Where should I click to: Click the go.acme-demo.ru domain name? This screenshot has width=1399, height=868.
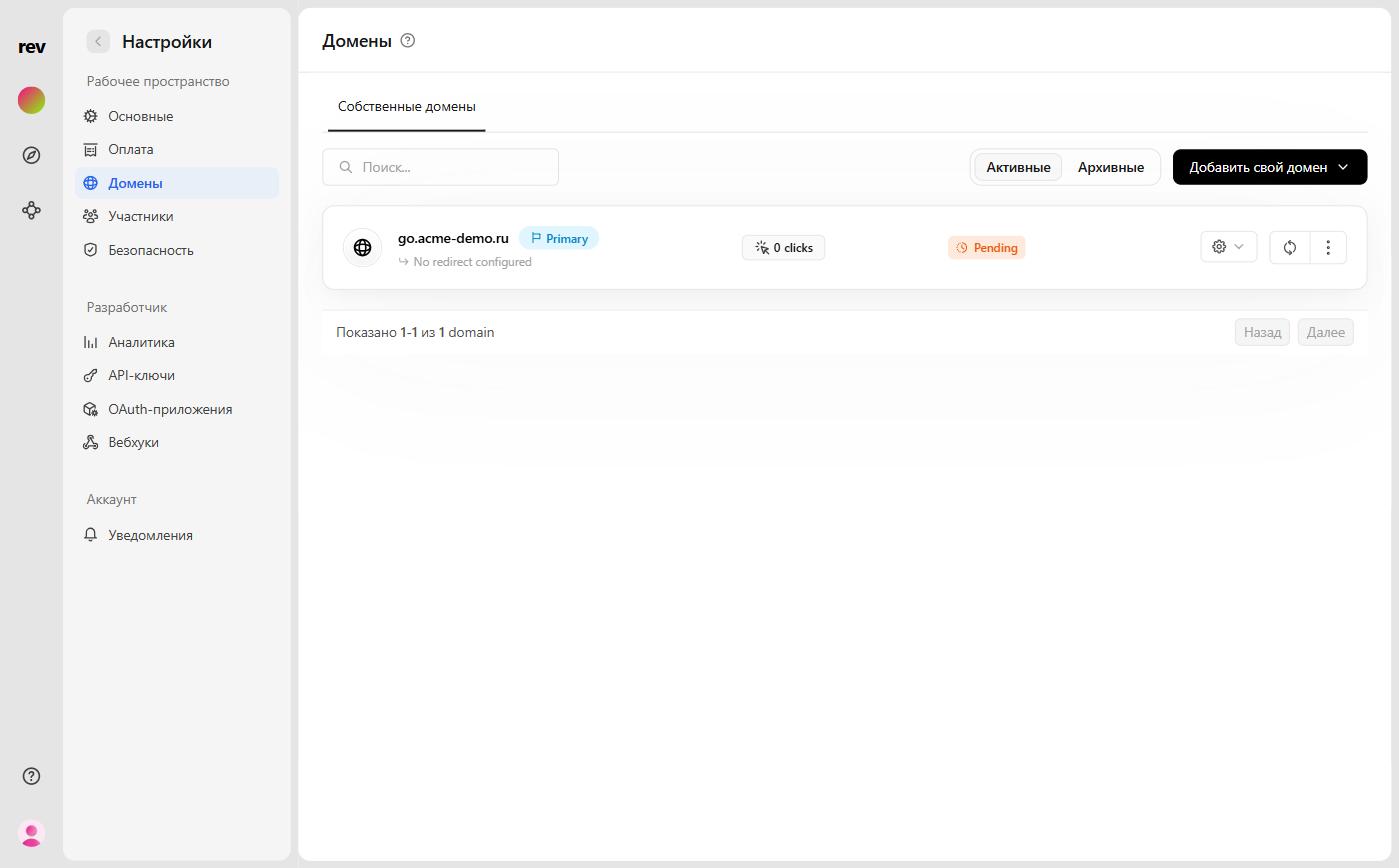[x=453, y=238]
